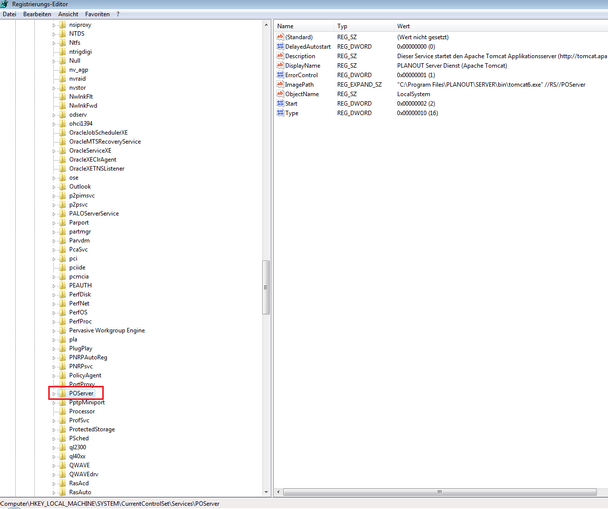This screenshot has width=608, height=509.
Task: Click the binary icon of DelayedAutostart value
Action: (280, 47)
